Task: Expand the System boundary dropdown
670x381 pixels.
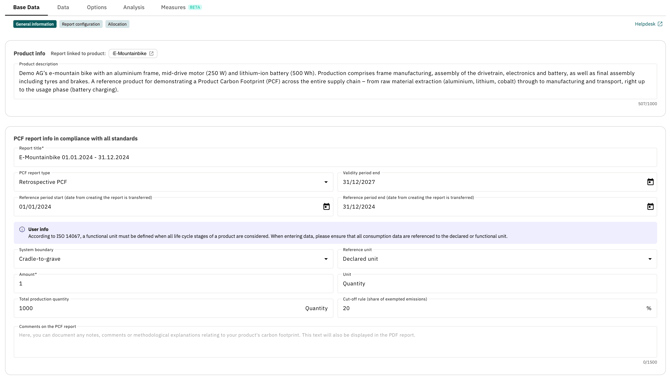Action: (x=326, y=259)
